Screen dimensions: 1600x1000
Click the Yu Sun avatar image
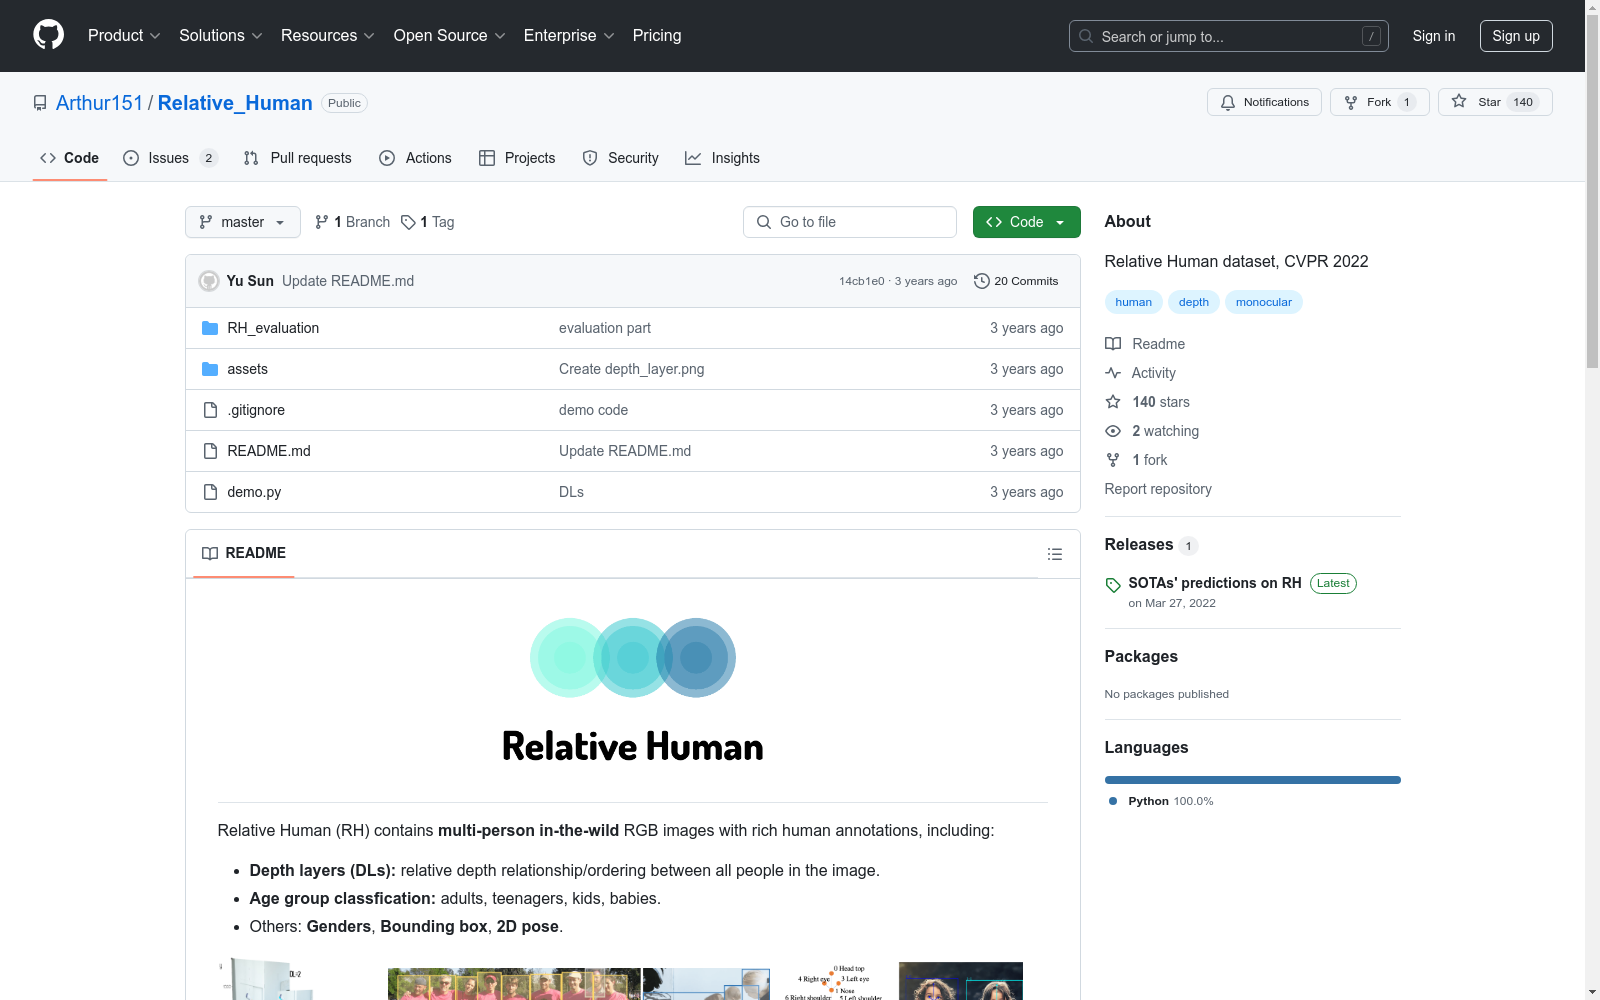(209, 281)
